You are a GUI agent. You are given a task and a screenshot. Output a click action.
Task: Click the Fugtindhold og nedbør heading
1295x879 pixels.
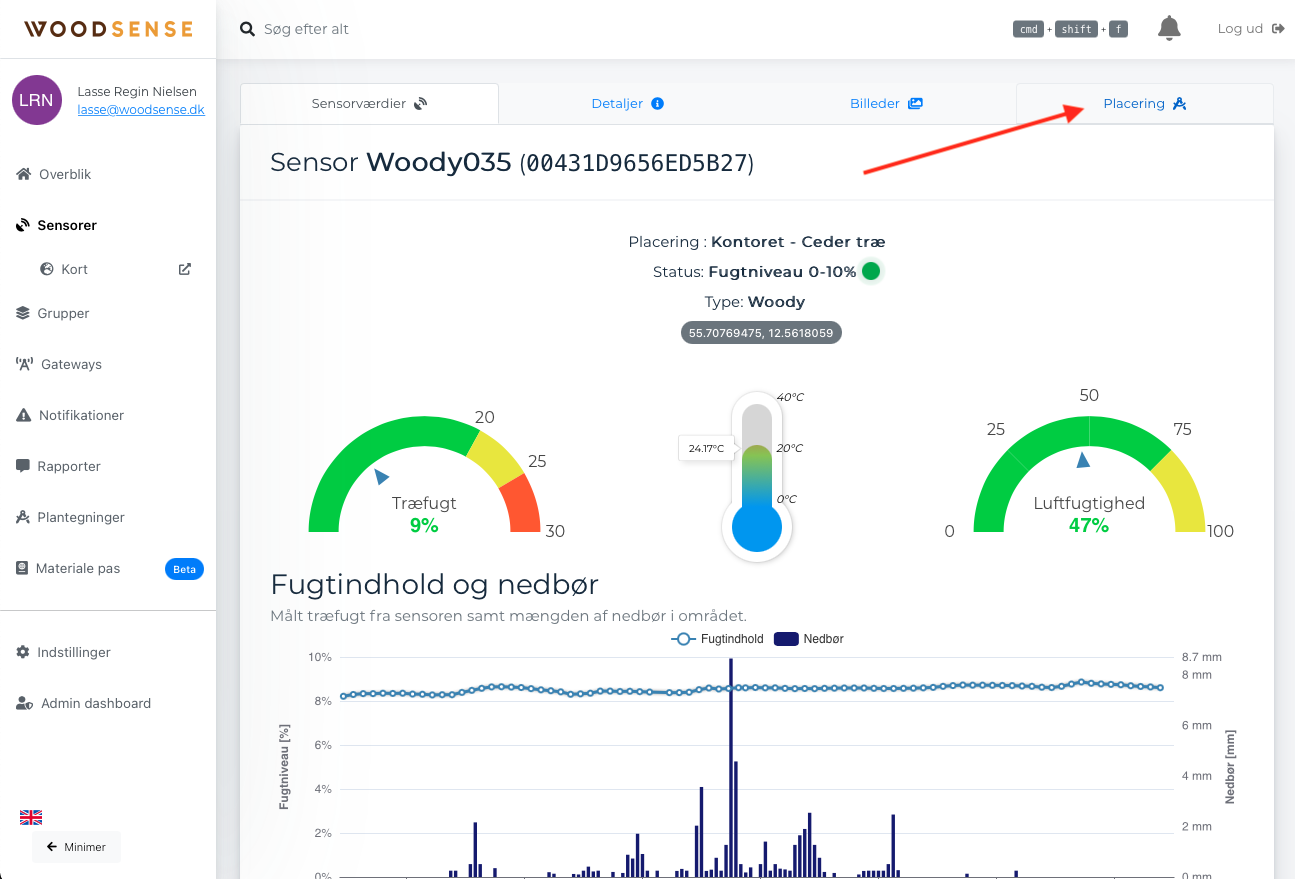tap(434, 583)
